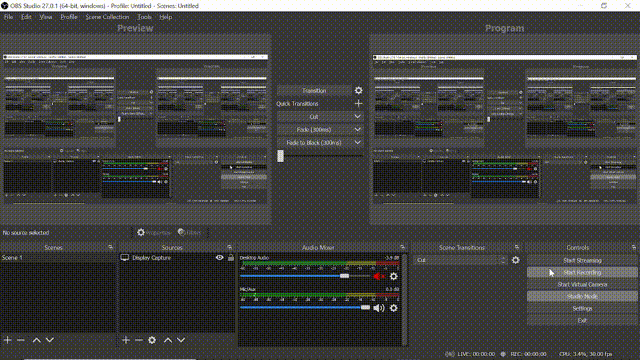Screen dimensions: 640x360
Task: Pop out the Scene Transitions dock
Action: (517, 247)
